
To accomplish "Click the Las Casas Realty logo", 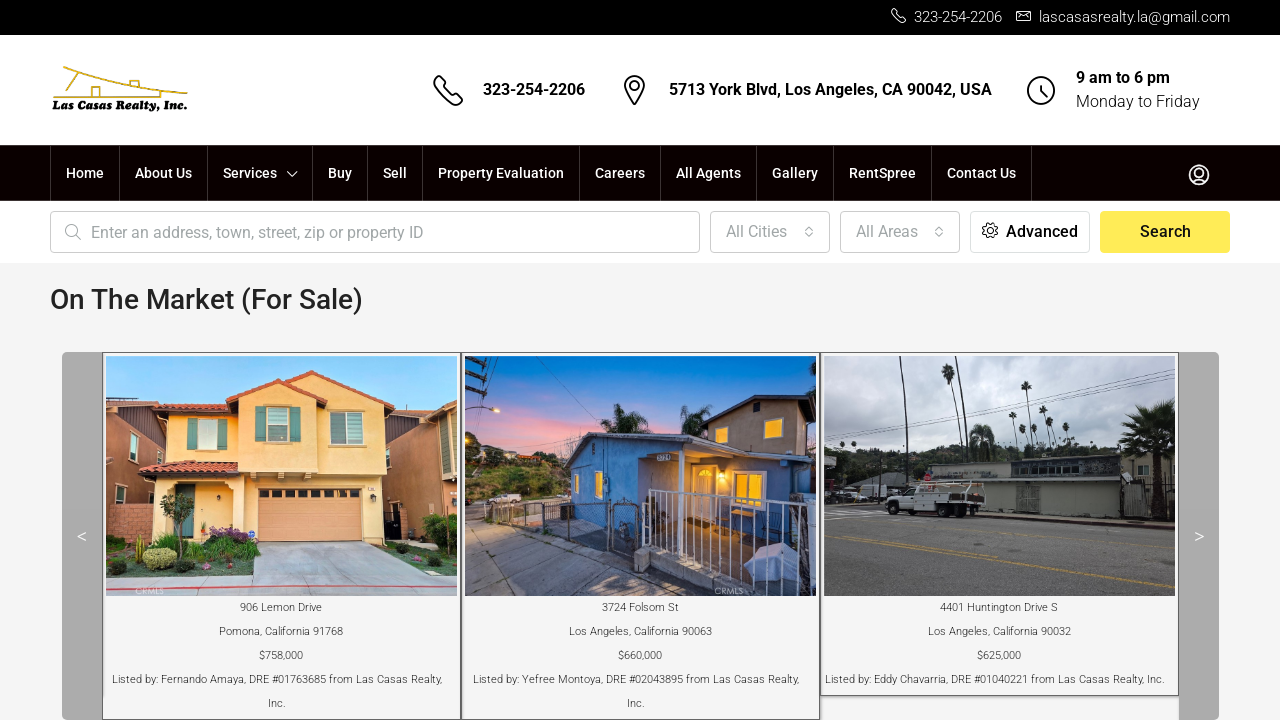I will coord(120,90).
